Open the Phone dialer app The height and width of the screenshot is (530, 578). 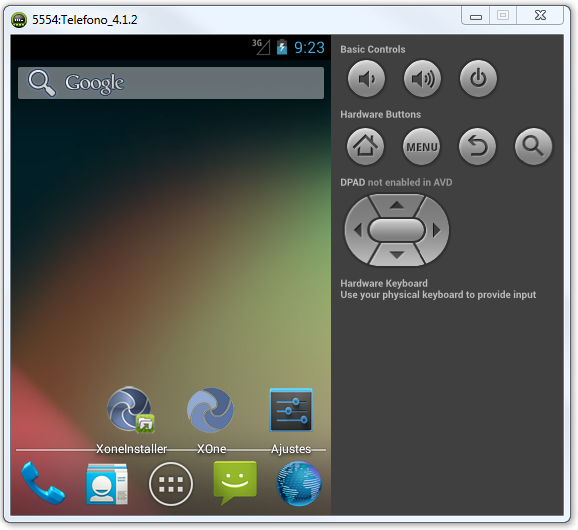pyautogui.click(x=43, y=483)
